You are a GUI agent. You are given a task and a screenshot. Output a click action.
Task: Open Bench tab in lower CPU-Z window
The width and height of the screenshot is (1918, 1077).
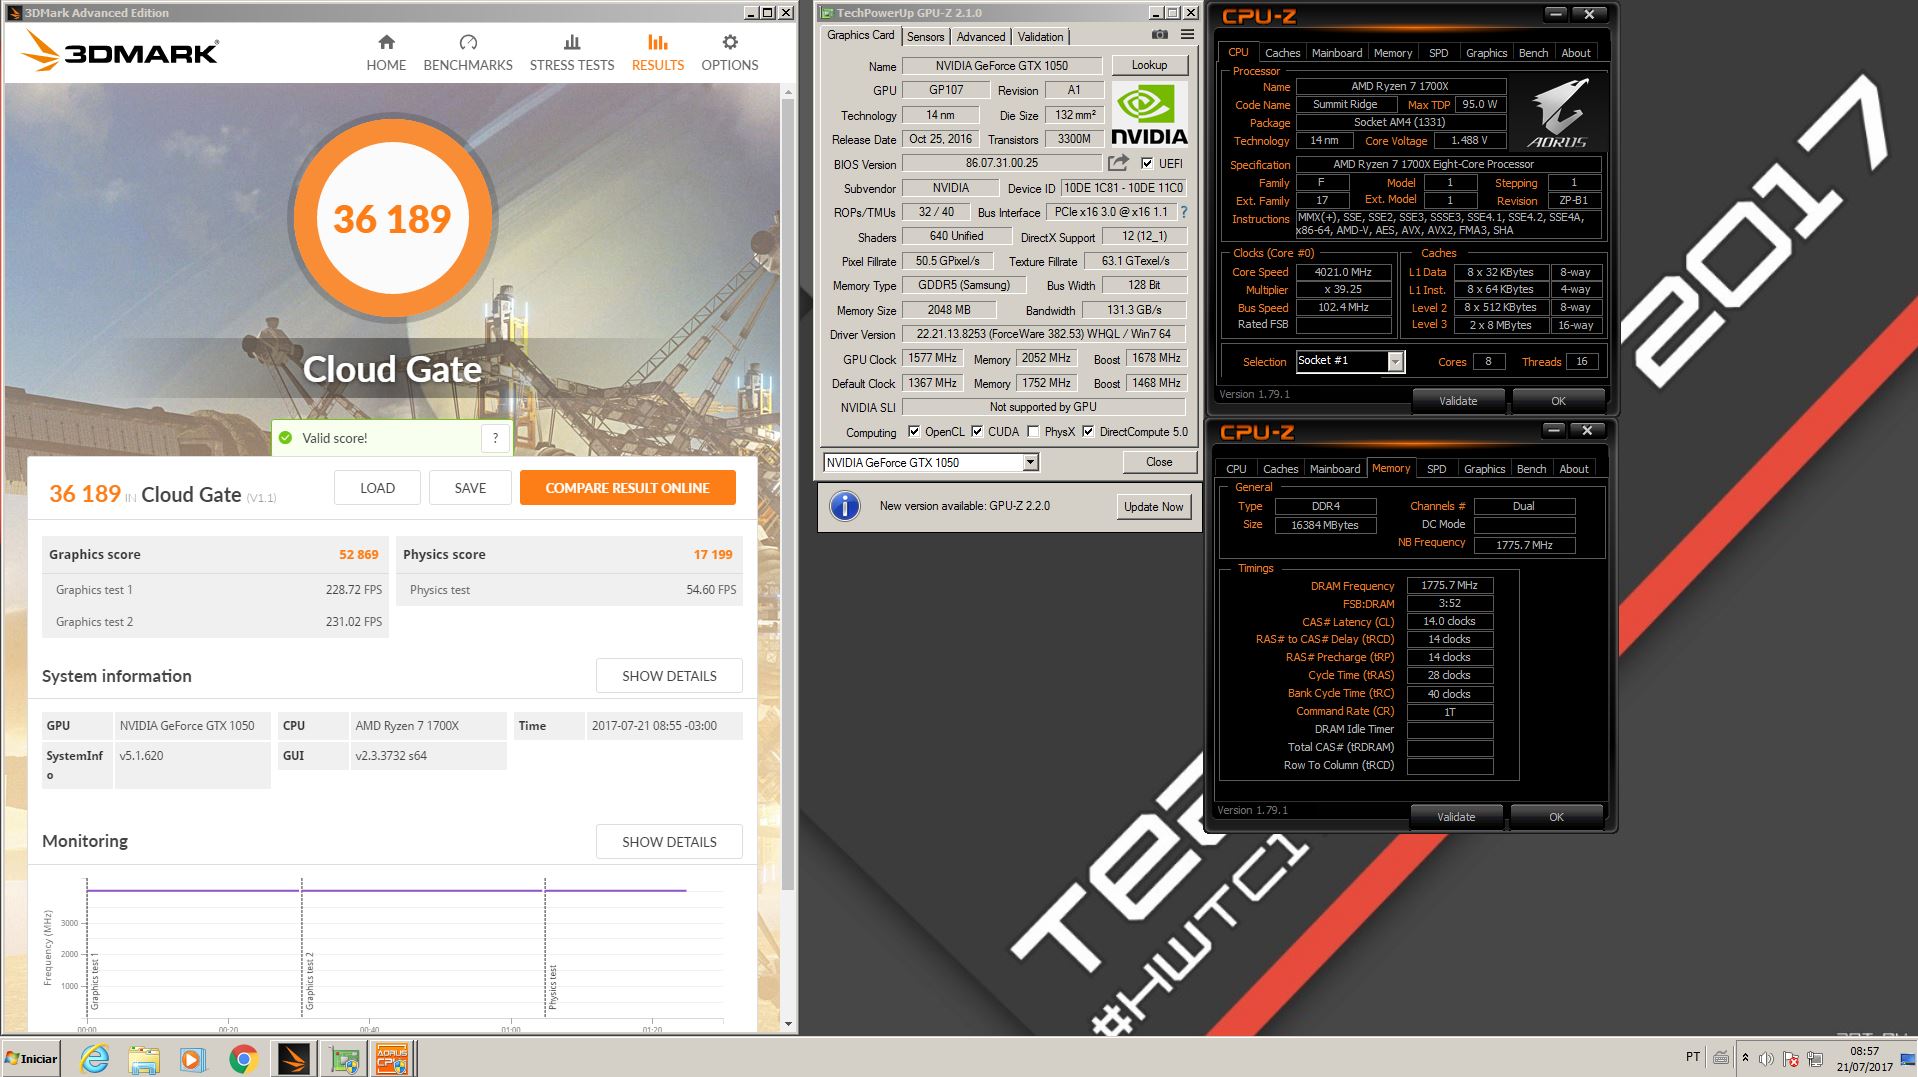pyautogui.click(x=1531, y=469)
